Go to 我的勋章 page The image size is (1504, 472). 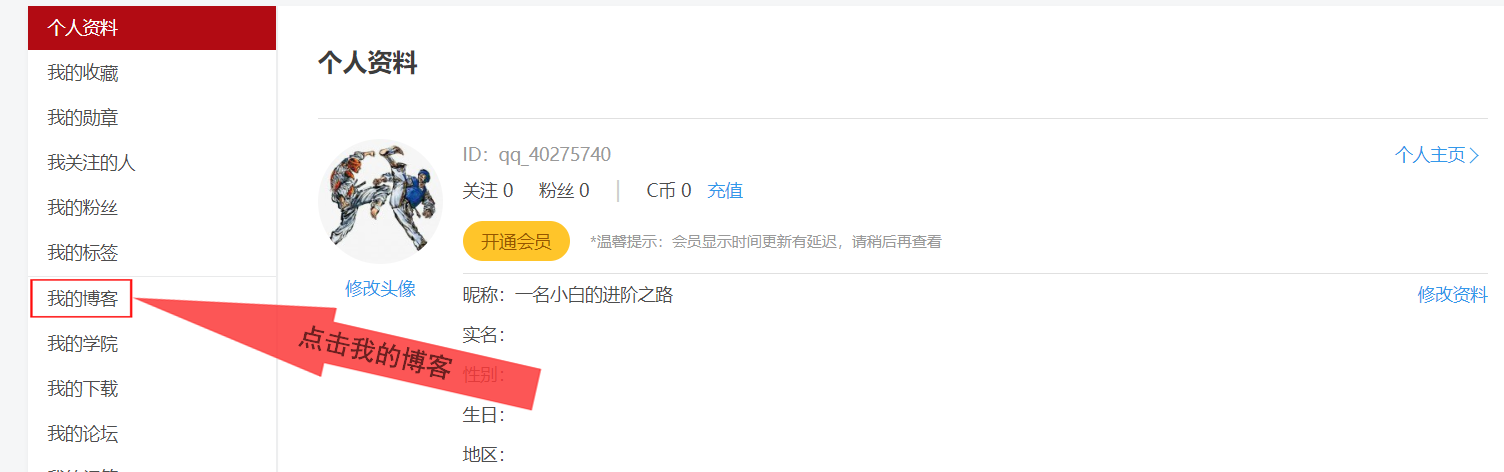click(152, 118)
